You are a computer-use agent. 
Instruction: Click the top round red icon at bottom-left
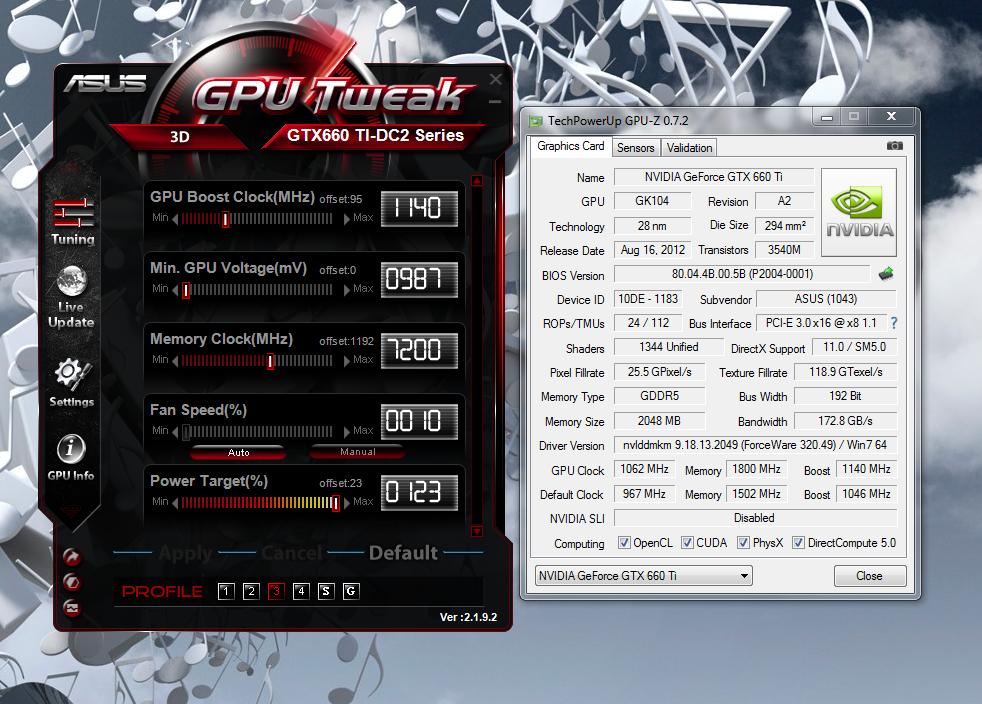tap(72, 556)
